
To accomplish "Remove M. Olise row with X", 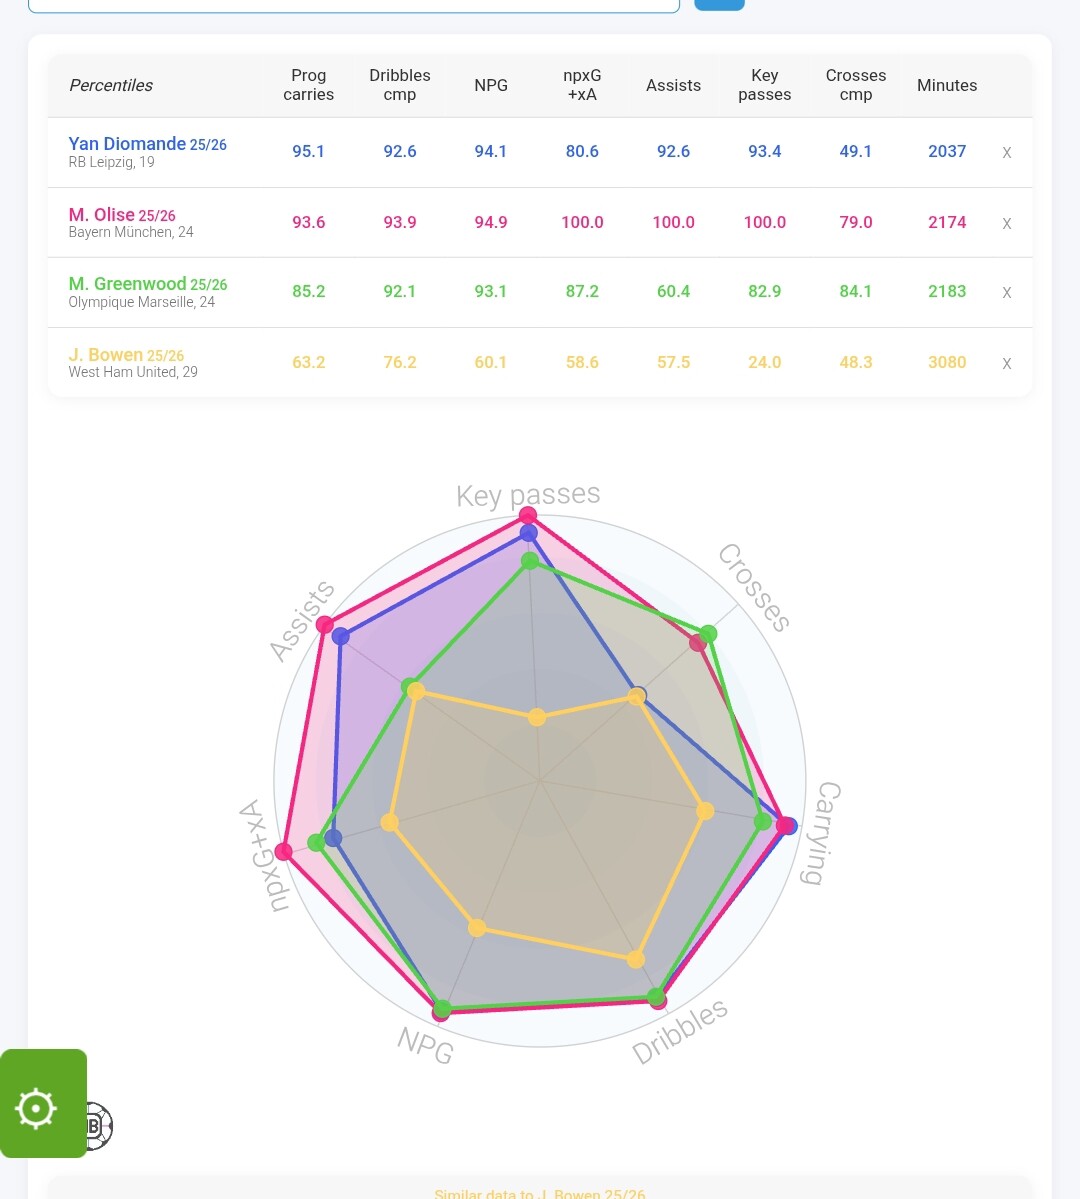I will tap(1006, 223).
